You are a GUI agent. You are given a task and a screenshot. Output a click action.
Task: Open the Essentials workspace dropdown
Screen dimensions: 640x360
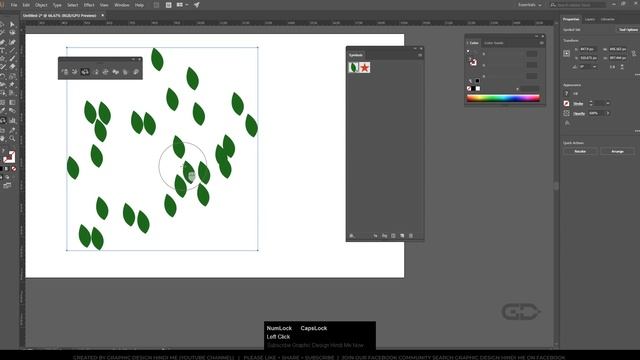pos(530,5)
